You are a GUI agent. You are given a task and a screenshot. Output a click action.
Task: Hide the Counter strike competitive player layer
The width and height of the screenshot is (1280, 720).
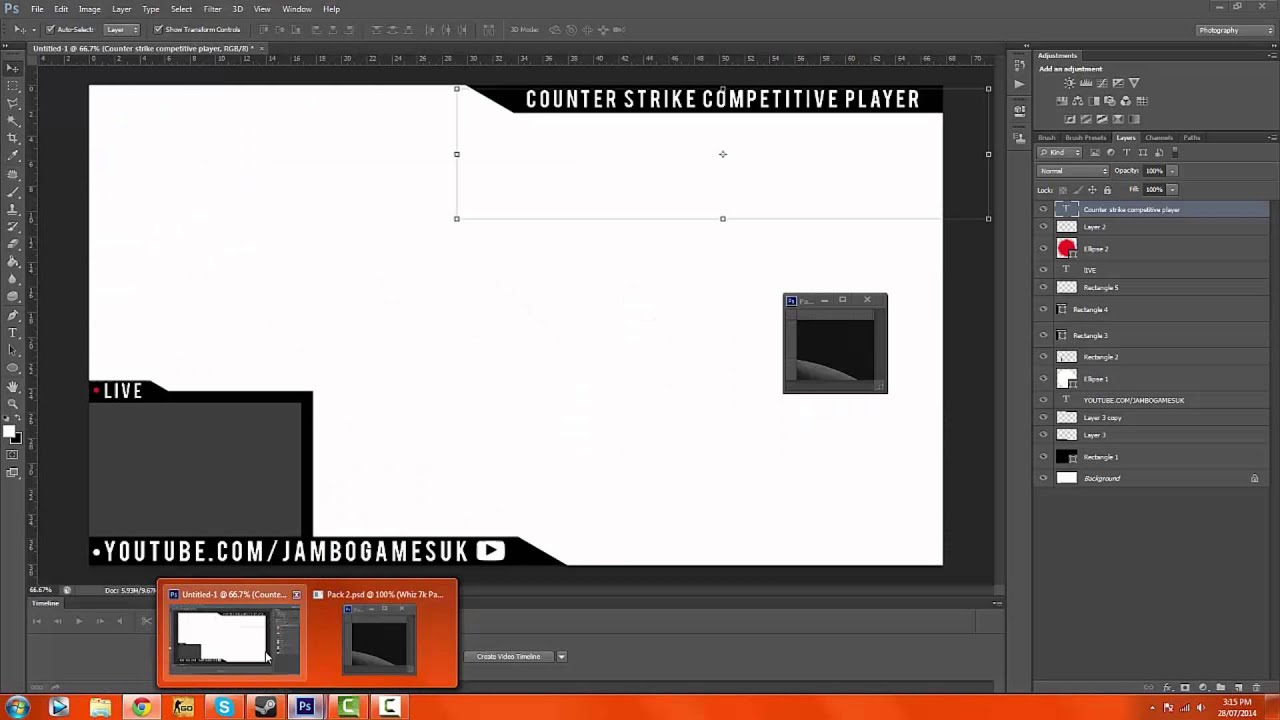tap(1043, 210)
